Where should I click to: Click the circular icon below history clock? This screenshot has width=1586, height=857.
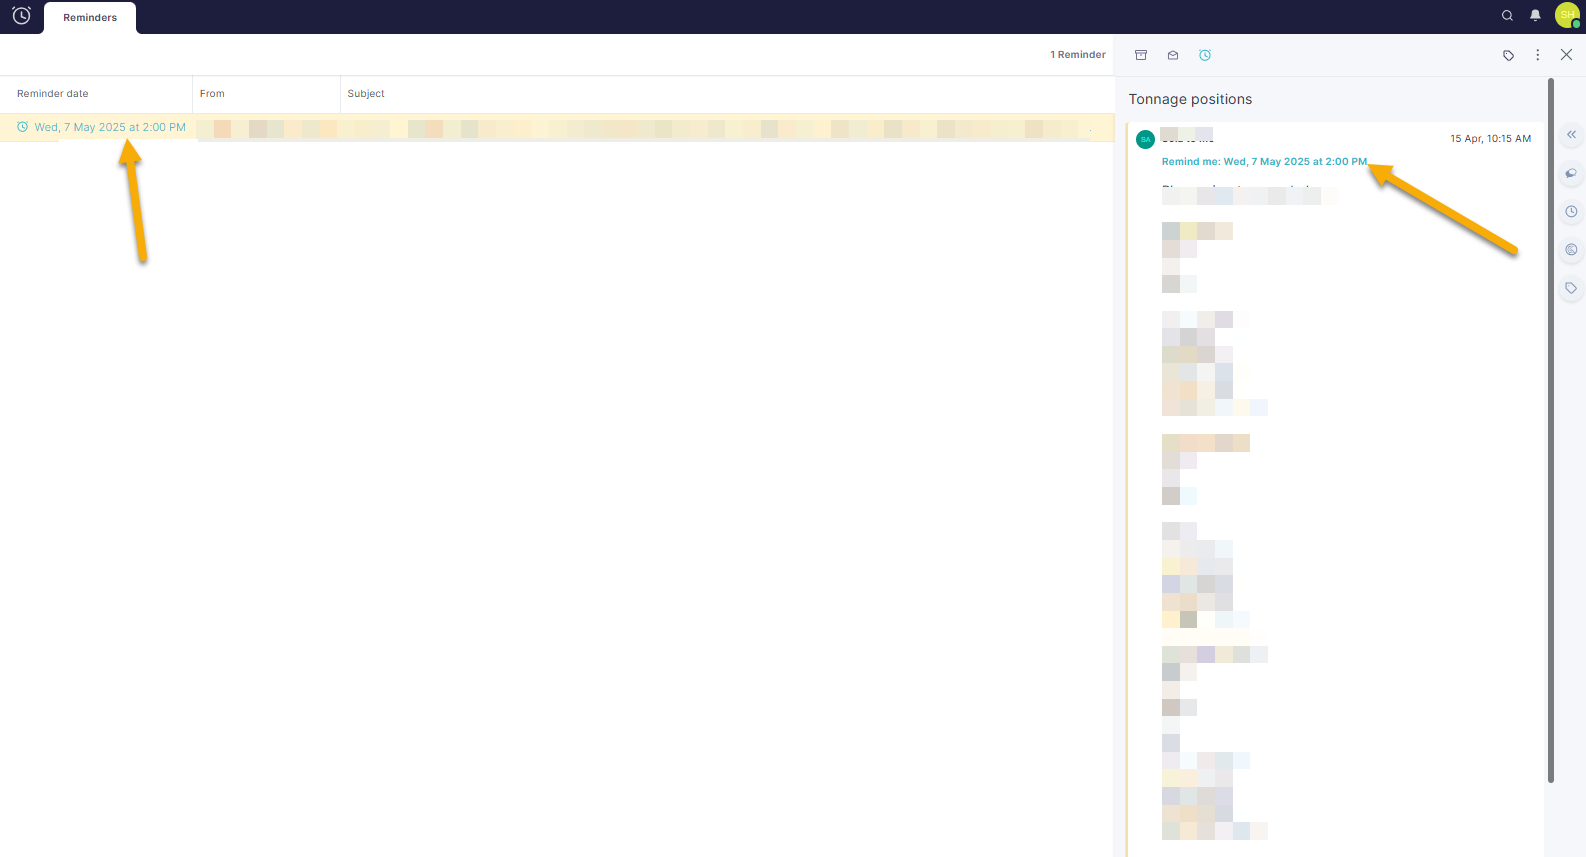coord(1571,250)
